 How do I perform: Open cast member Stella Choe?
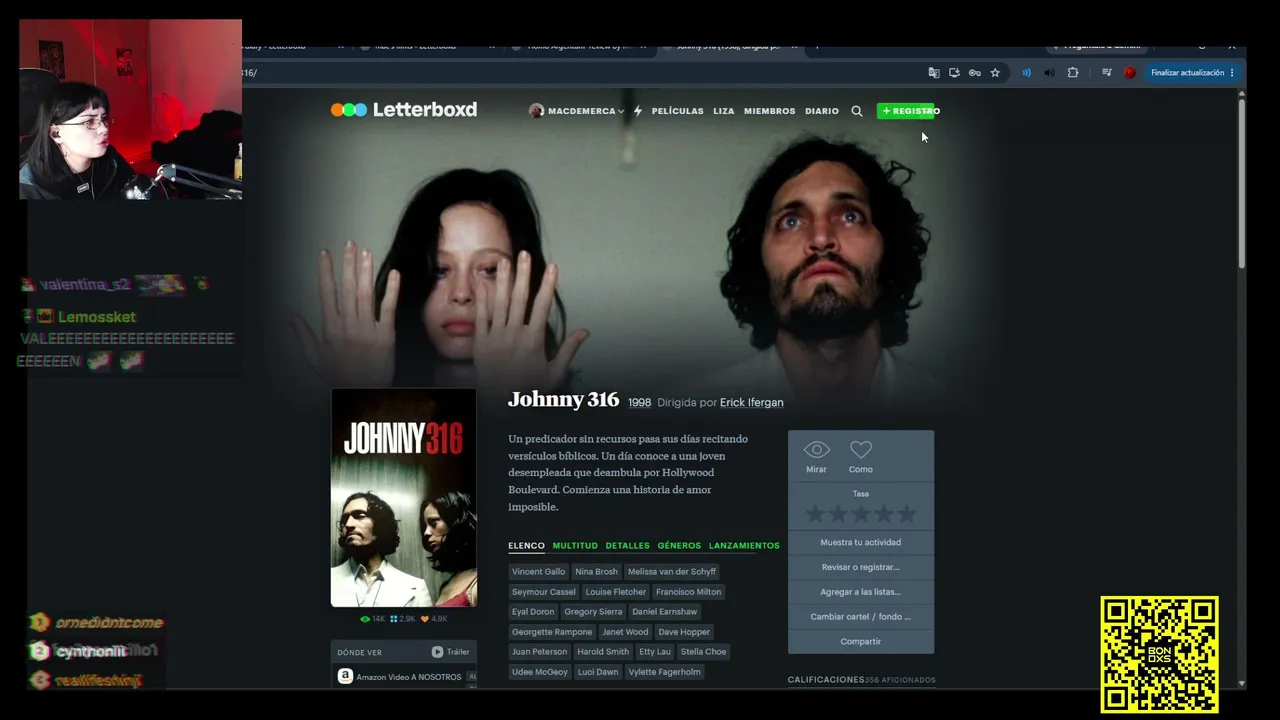pyautogui.click(x=703, y=652)
